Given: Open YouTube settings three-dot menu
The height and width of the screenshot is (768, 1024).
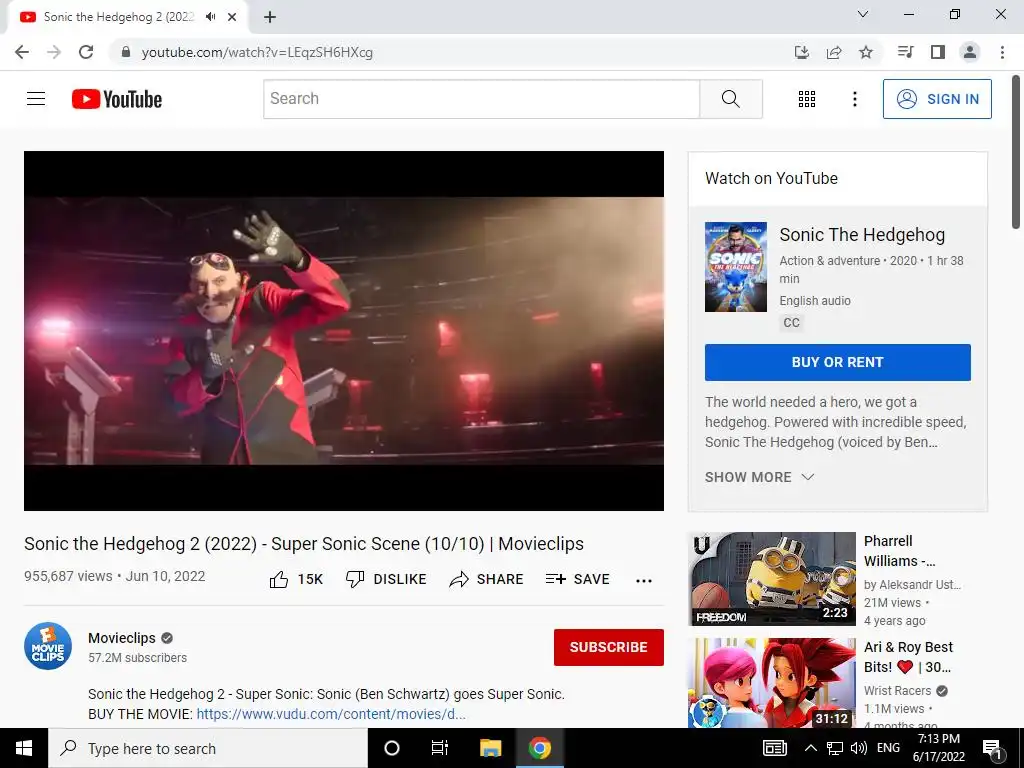Looking at the screenshot, I should 854,99.
